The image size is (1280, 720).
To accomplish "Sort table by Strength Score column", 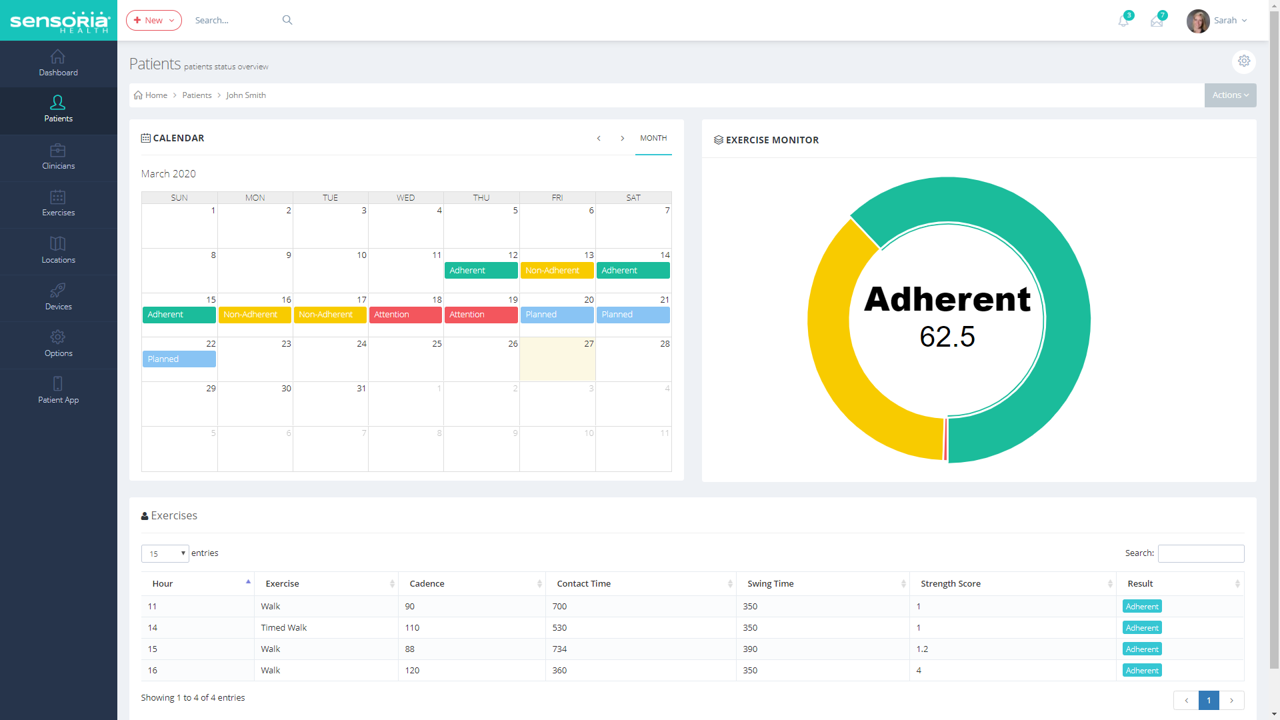I will click(1013, 583).
